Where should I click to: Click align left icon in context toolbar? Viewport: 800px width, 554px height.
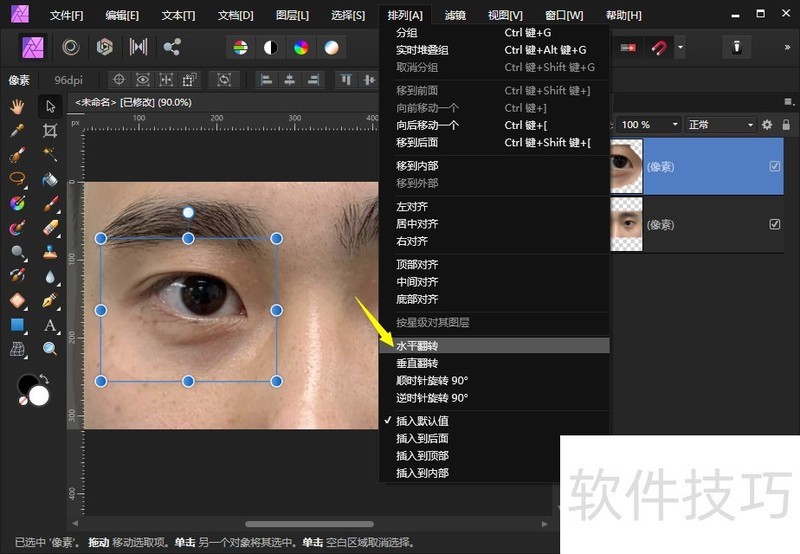tap(266, 80)
